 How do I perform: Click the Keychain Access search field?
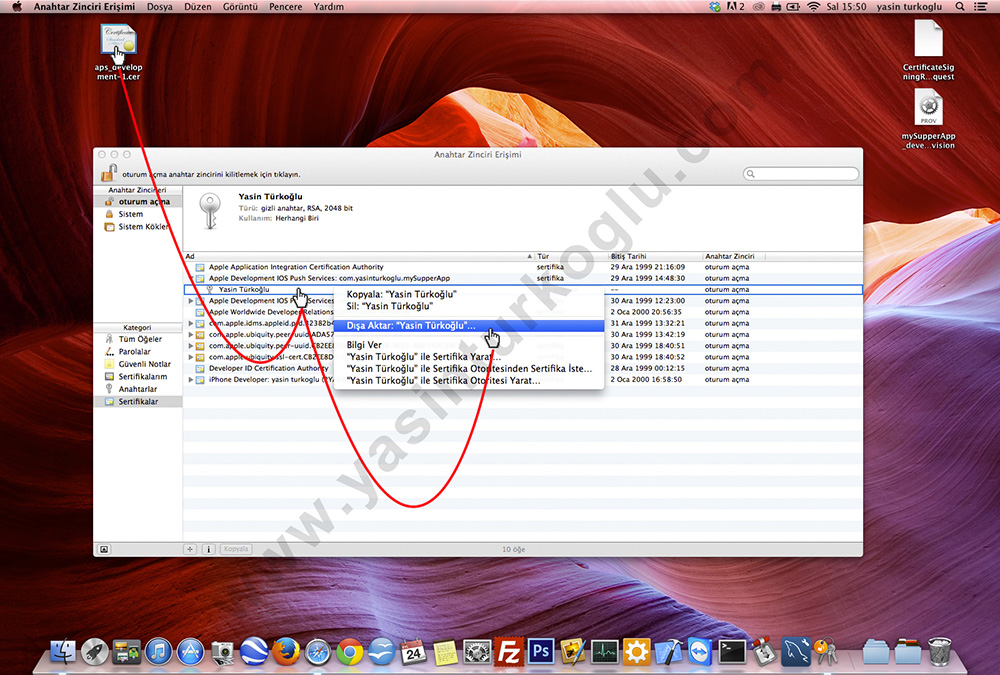pos(801,174)
